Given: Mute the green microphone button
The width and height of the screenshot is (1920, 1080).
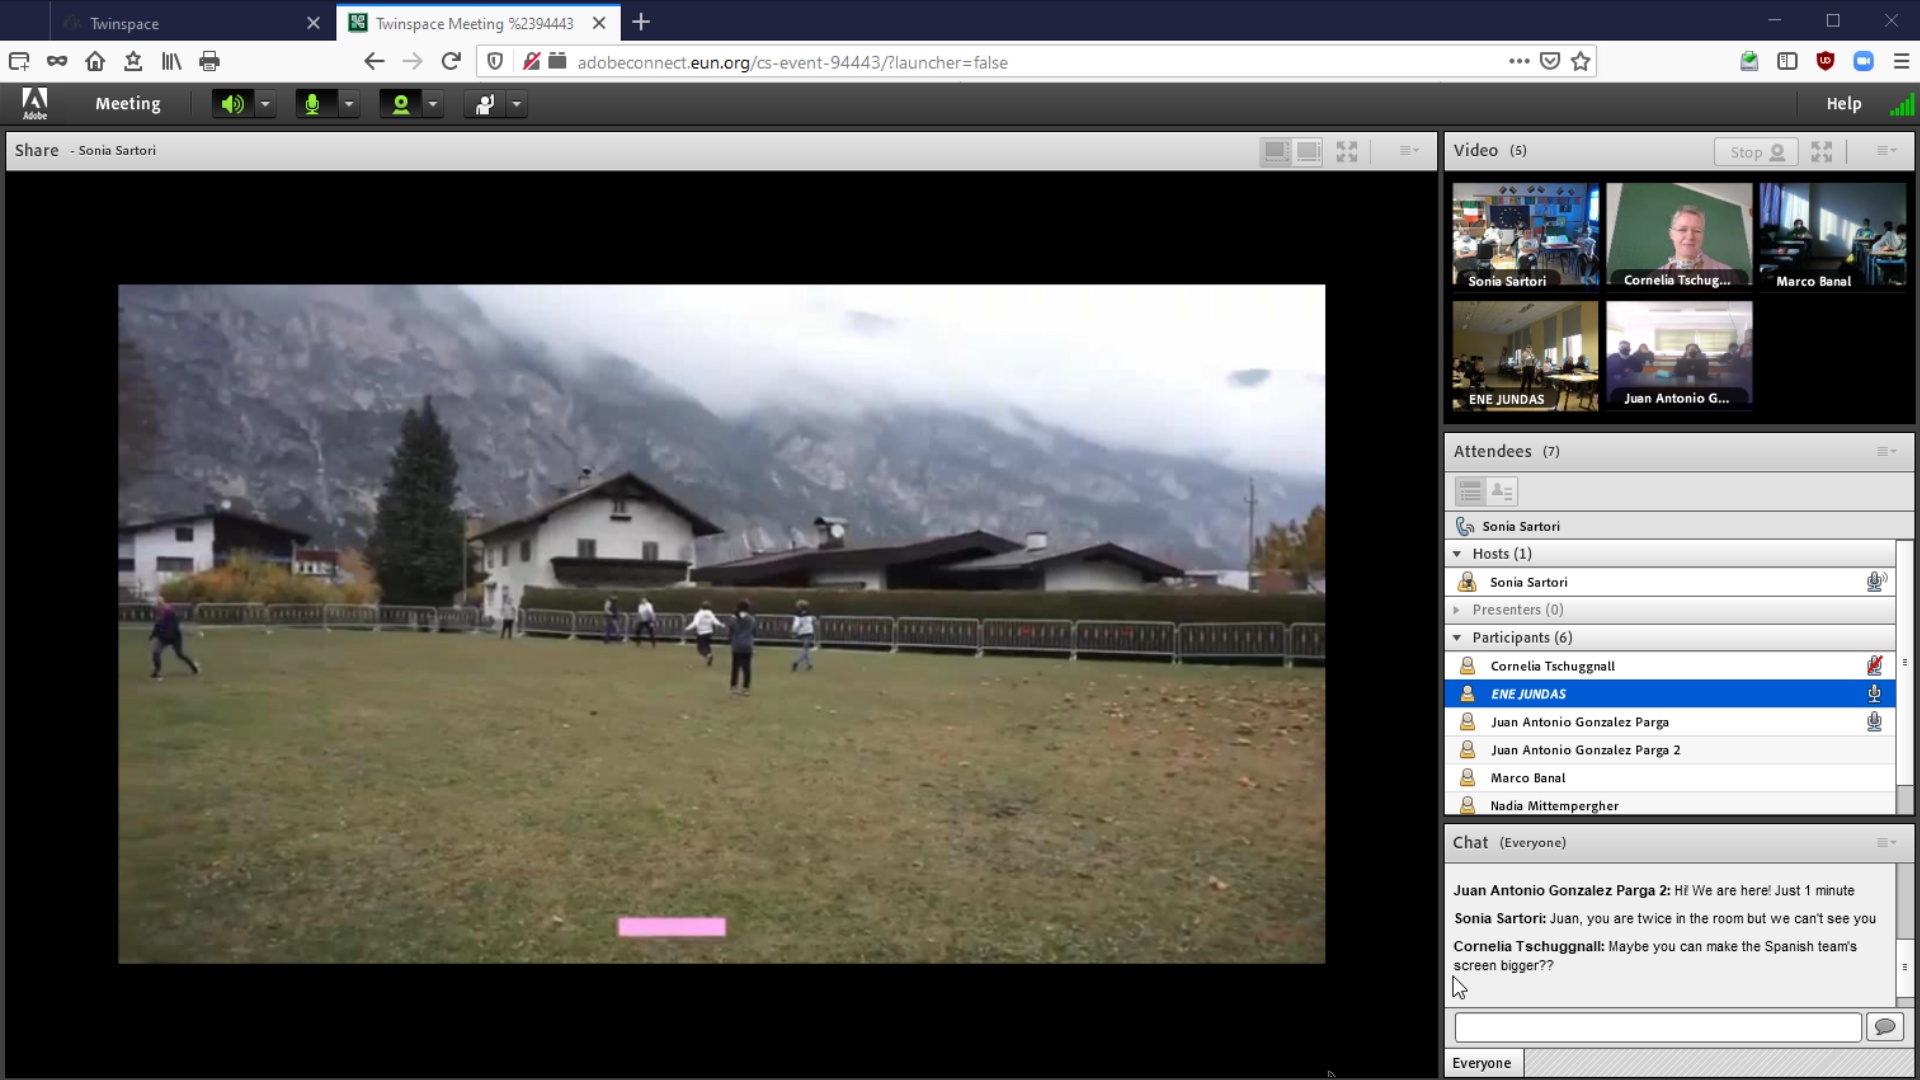Looking at the screenshot, I should click(x=313, y=104).
